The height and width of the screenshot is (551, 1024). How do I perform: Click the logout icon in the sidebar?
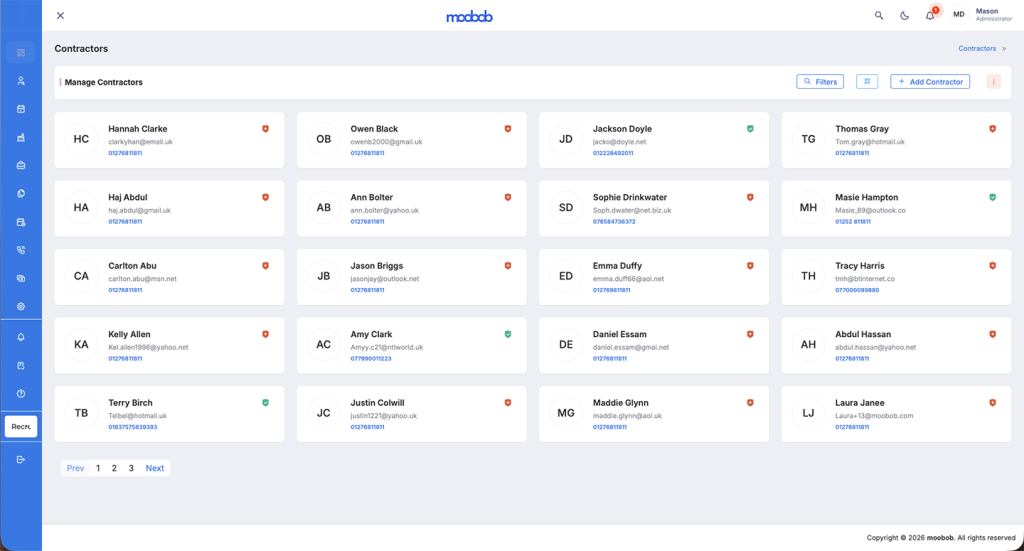(x=21, y=459)
